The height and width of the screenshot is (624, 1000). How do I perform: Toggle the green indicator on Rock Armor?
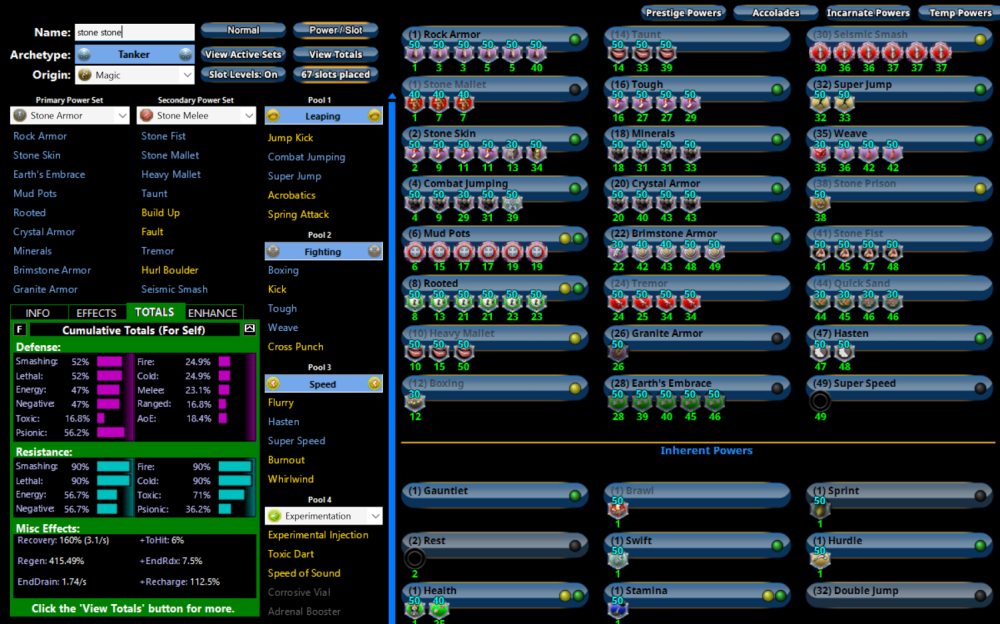575,40
